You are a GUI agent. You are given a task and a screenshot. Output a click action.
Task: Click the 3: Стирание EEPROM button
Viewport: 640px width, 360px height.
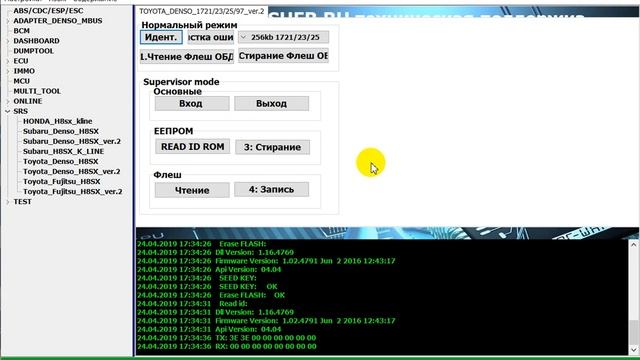[272, 147]
